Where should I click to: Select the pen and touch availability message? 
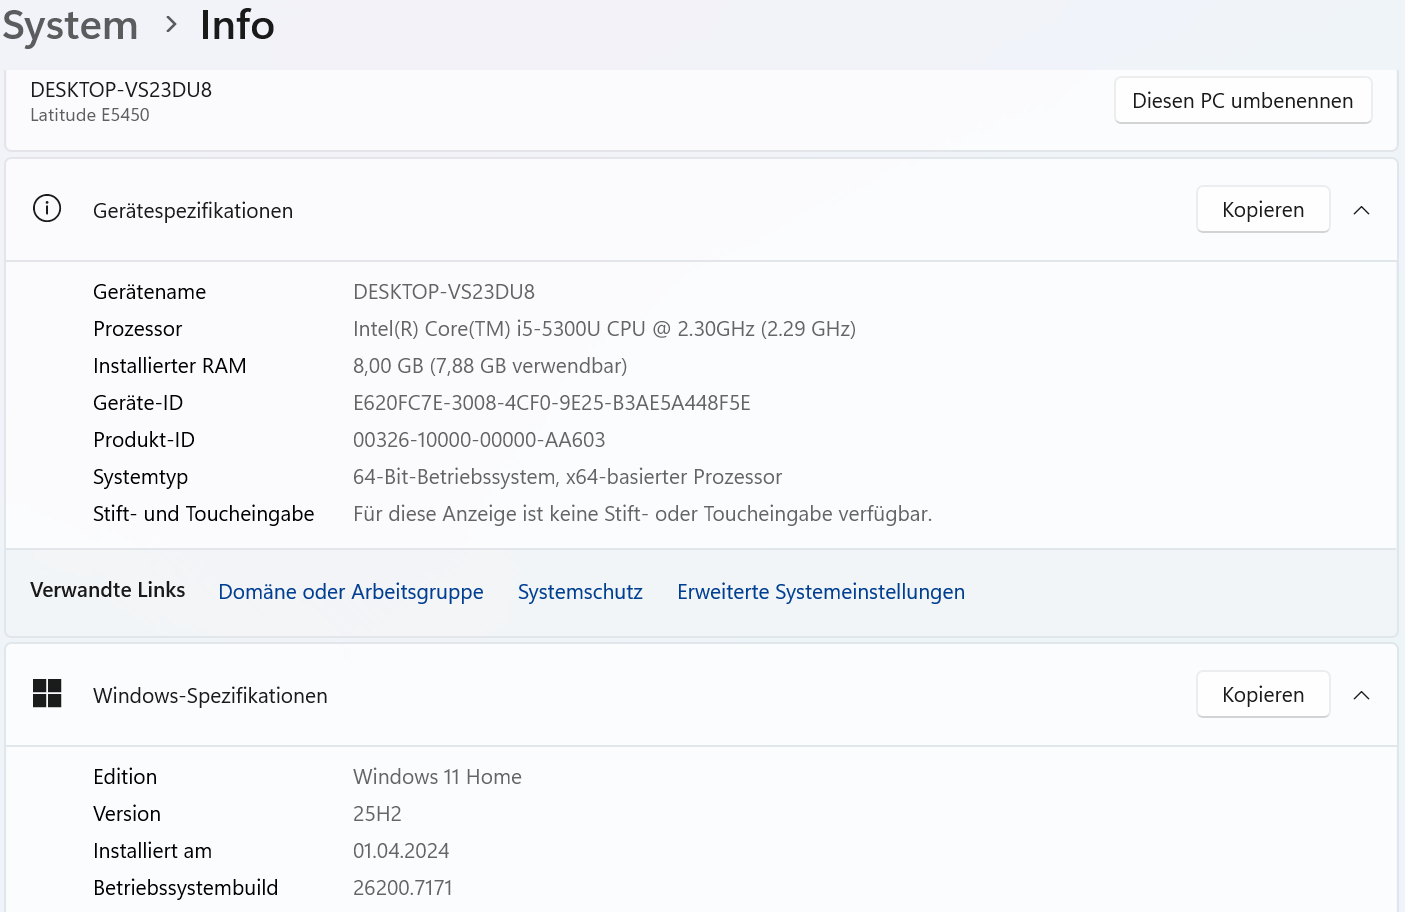643,514
